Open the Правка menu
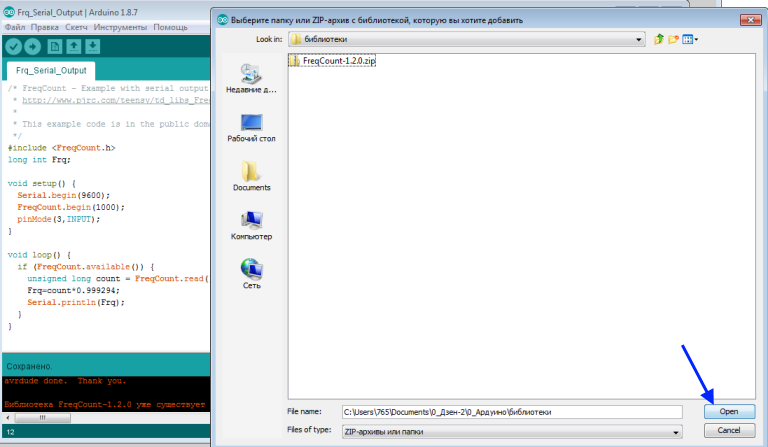 (45, 27)
